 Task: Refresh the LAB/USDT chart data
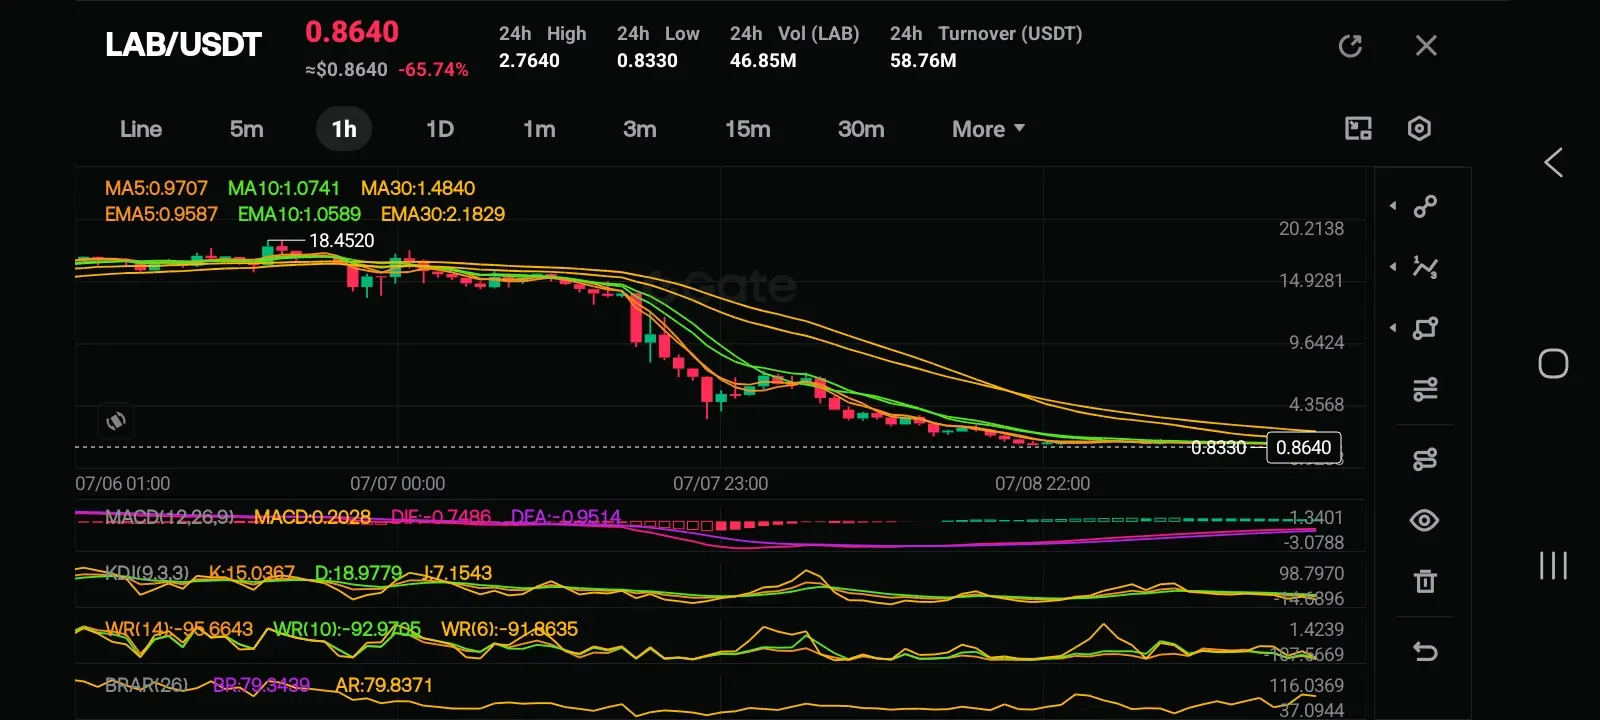tap(1350, 46)
